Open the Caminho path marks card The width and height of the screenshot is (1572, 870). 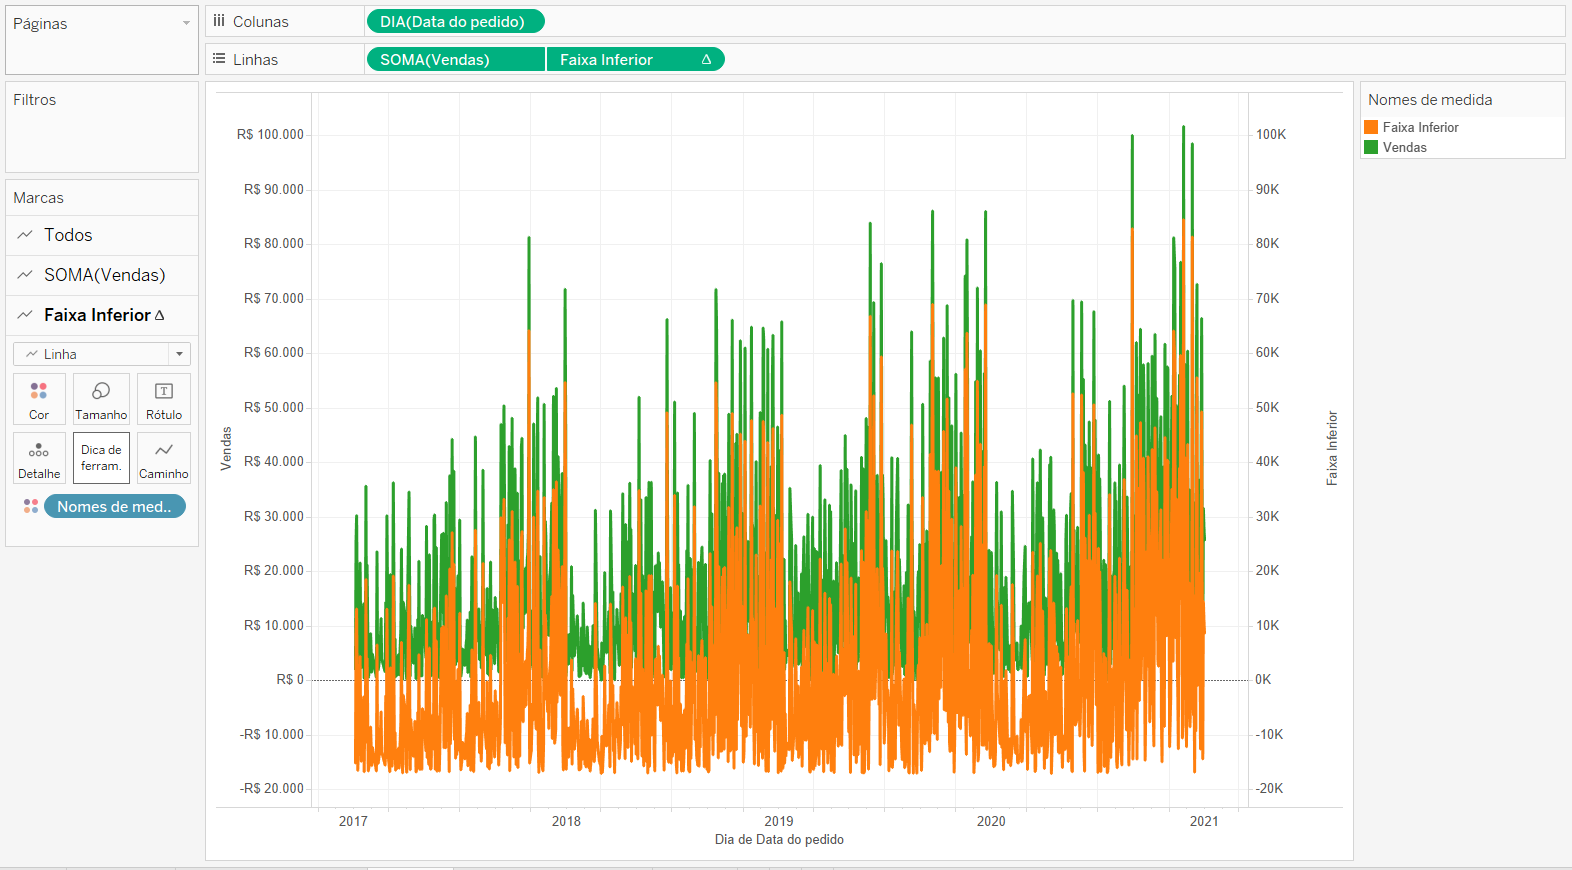164,458
